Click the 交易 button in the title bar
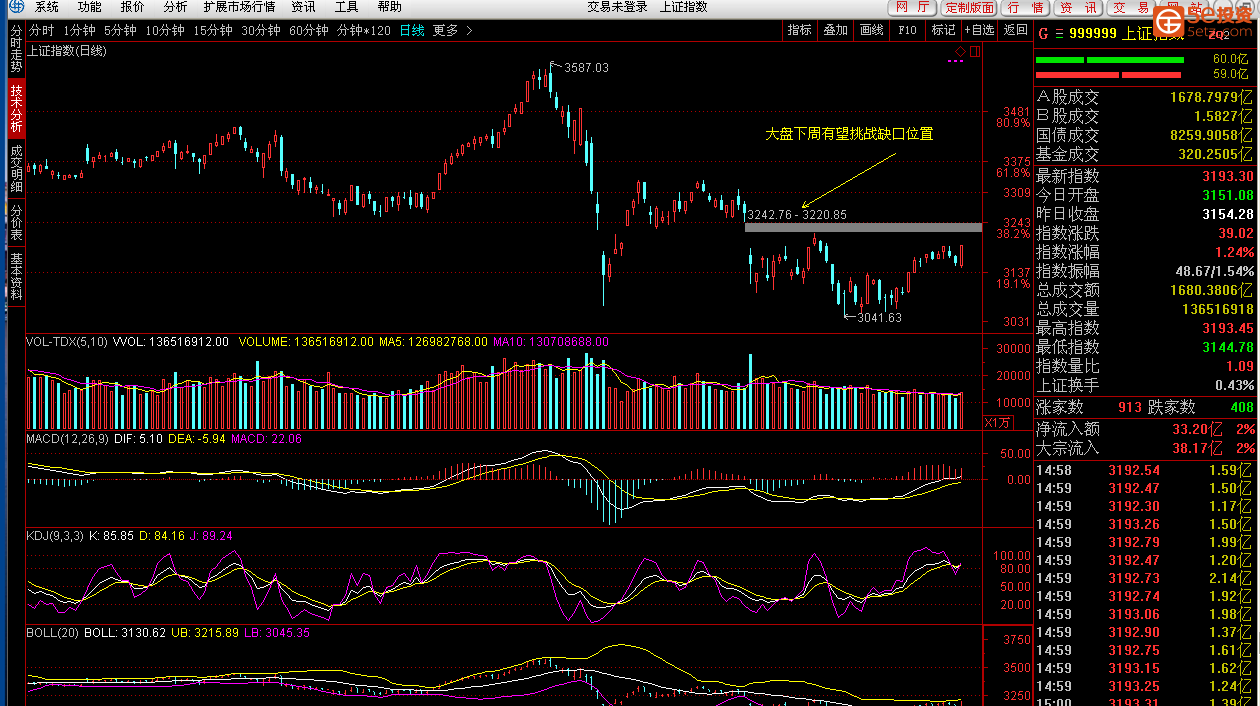The image size is (1260, 706). pos(1130,7)
